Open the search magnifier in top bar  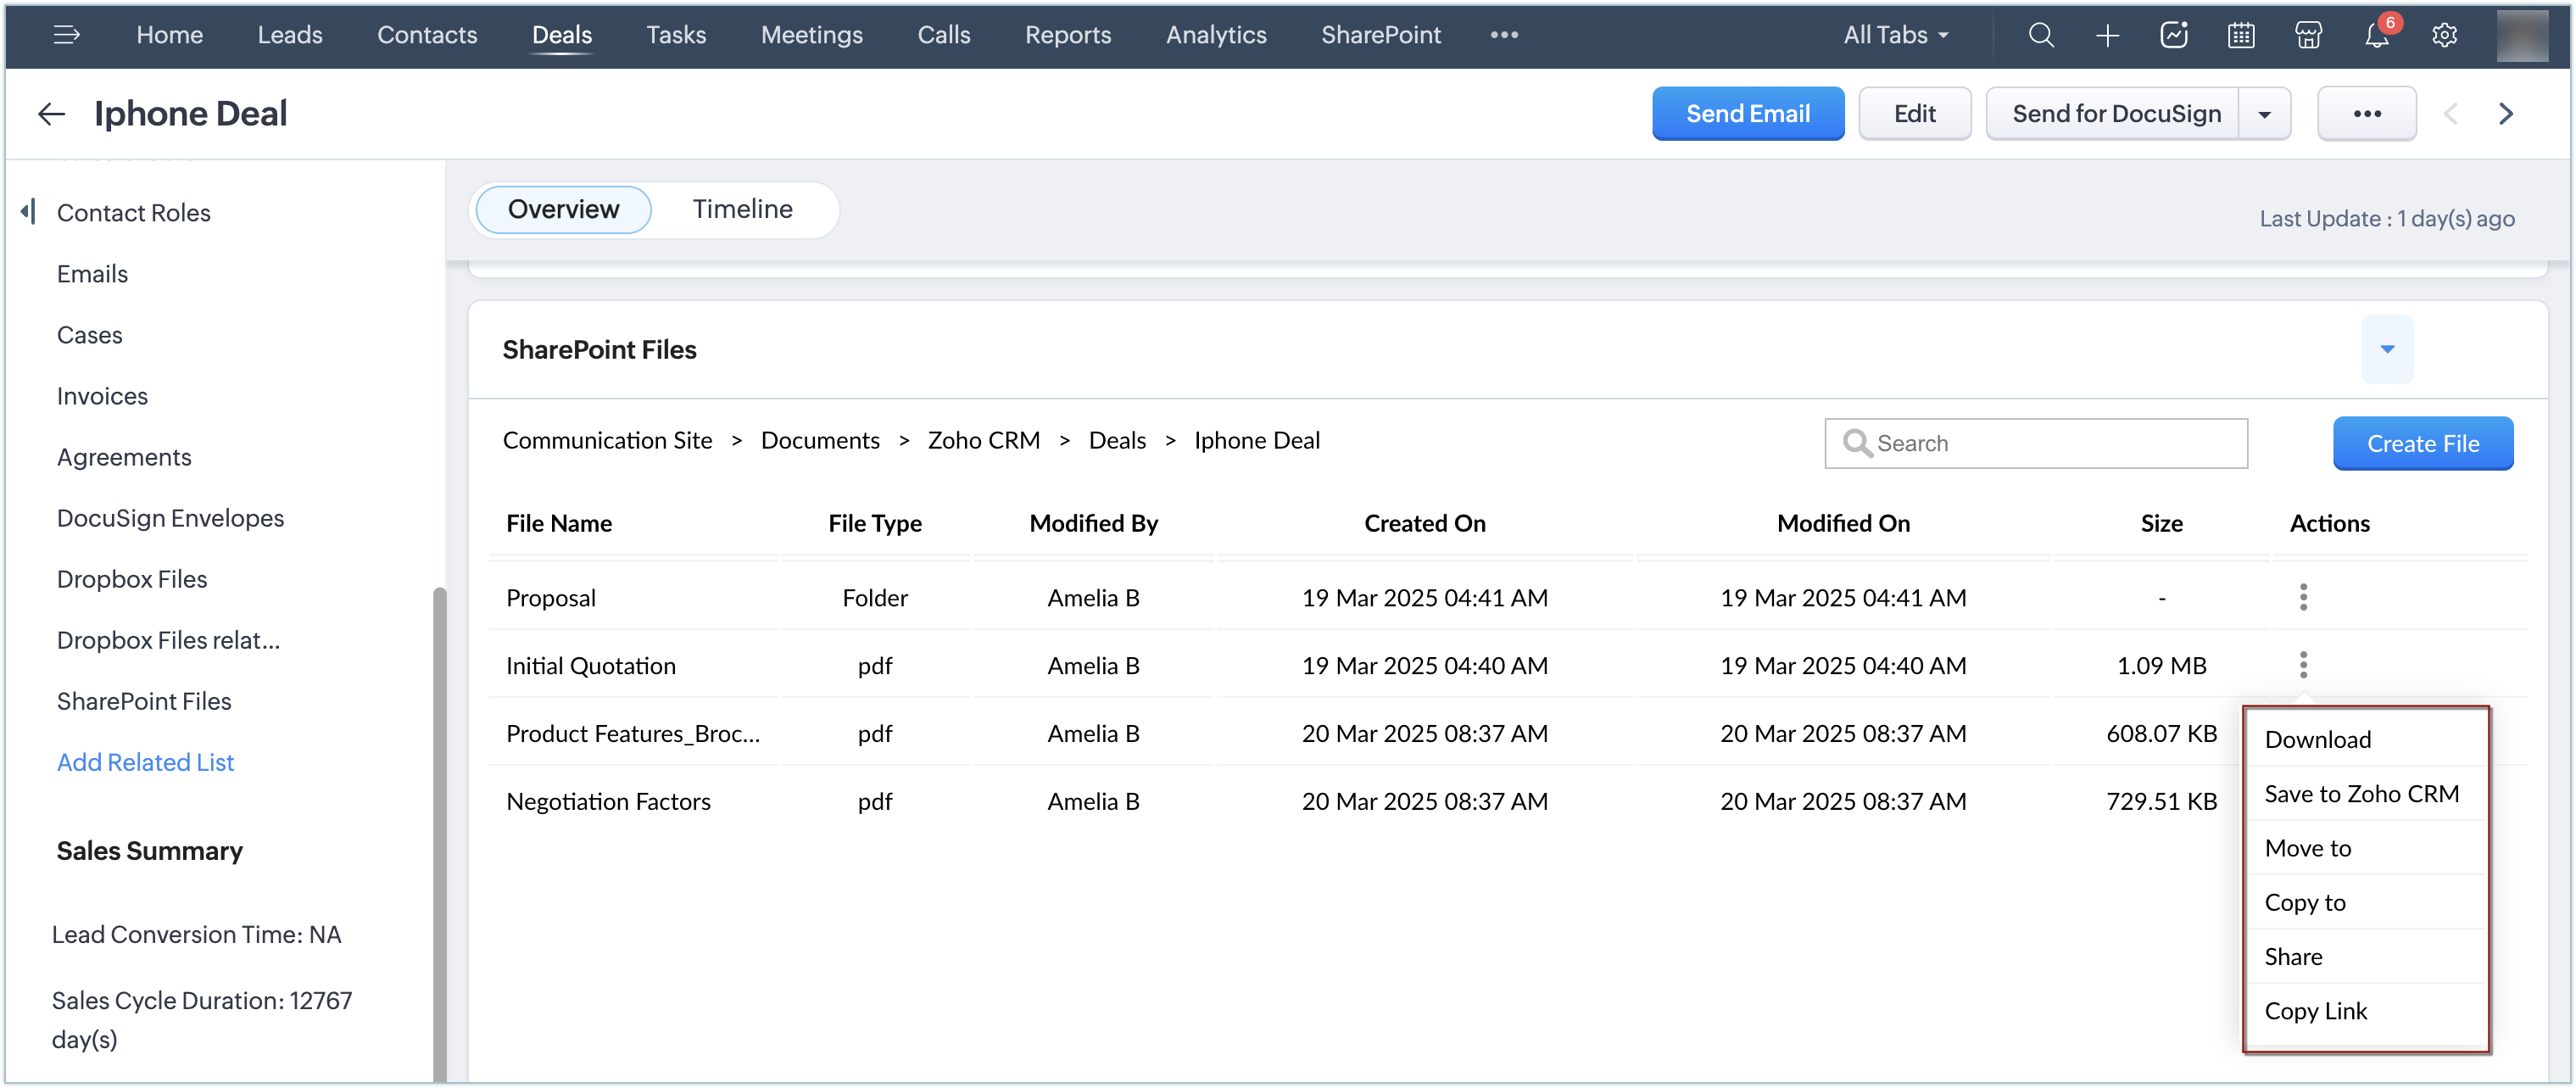click(x=2041, y=35)
